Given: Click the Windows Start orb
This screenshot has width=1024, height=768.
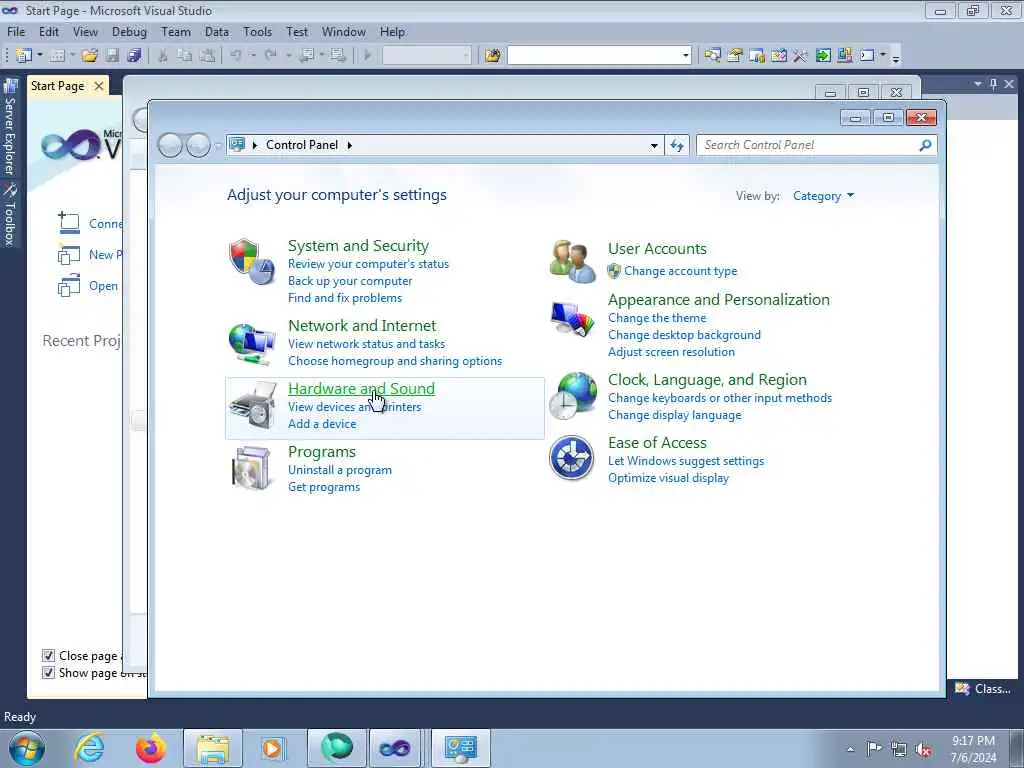Looking at the screenshot, I should click(x=27, y=748).
